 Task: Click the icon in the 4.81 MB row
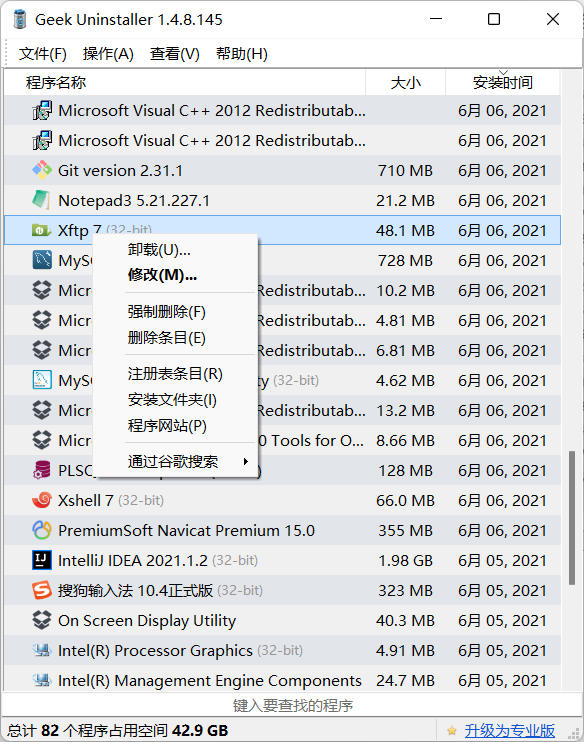coord(42,320)
